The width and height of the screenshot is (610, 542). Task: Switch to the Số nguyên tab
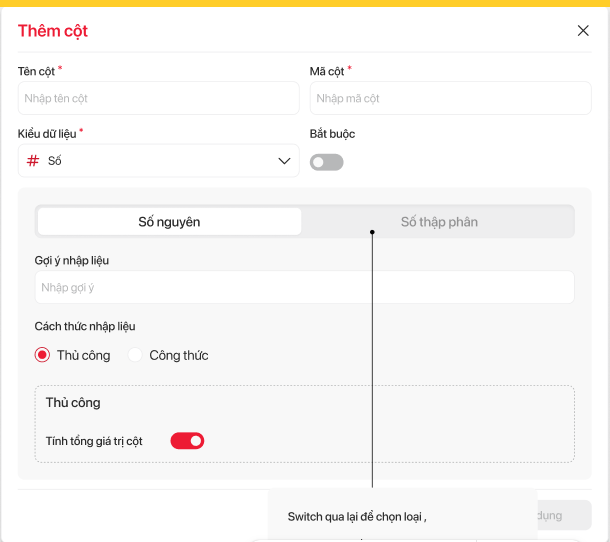coord(169,222)
